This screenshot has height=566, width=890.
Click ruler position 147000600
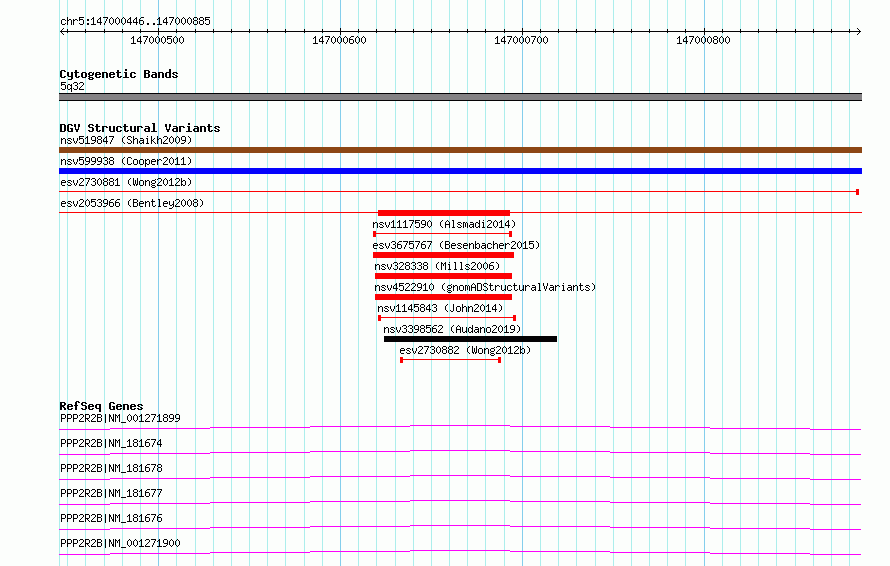(x=339, y=40)
